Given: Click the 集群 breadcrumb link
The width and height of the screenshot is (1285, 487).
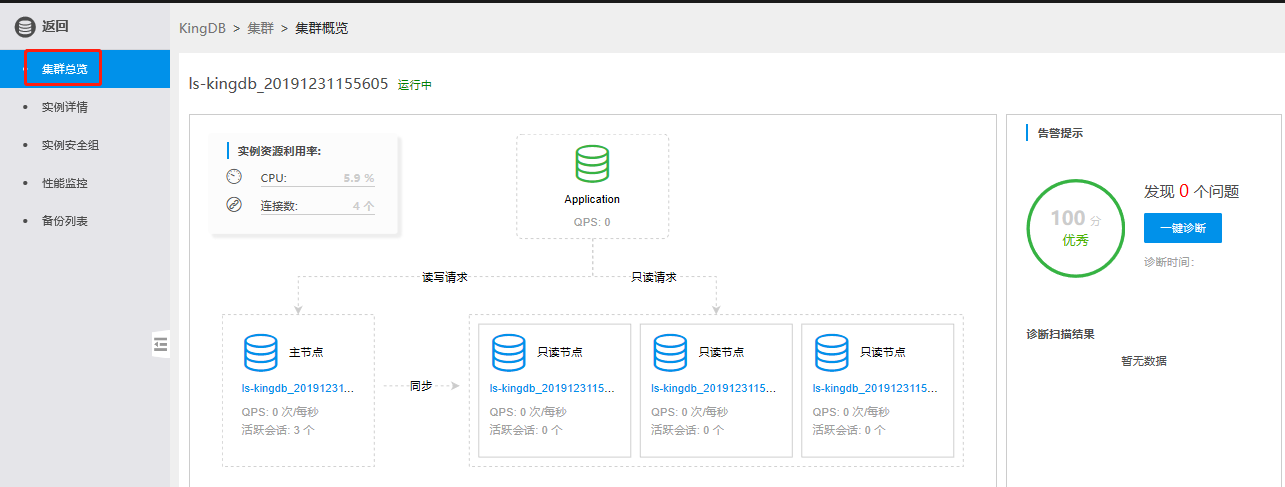Looking at the screenshot, I should 260,28.
